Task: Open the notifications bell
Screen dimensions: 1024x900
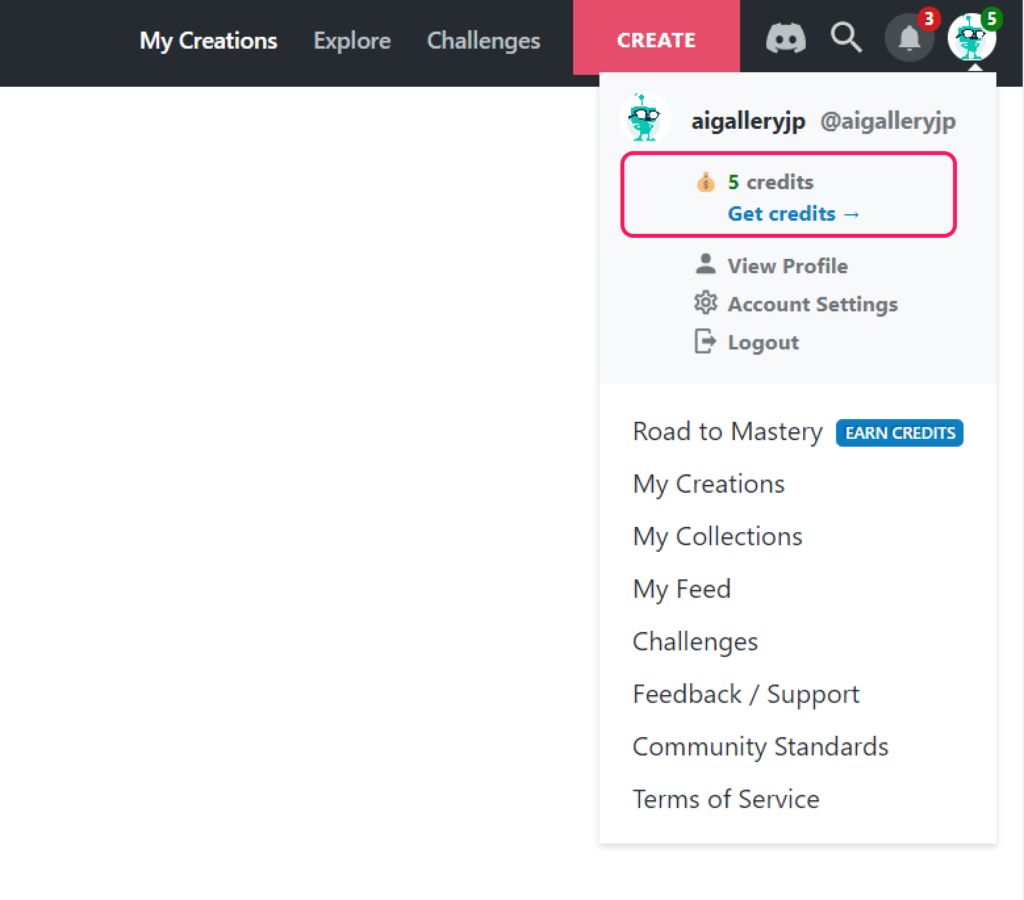Action: [x=909, y=39]
